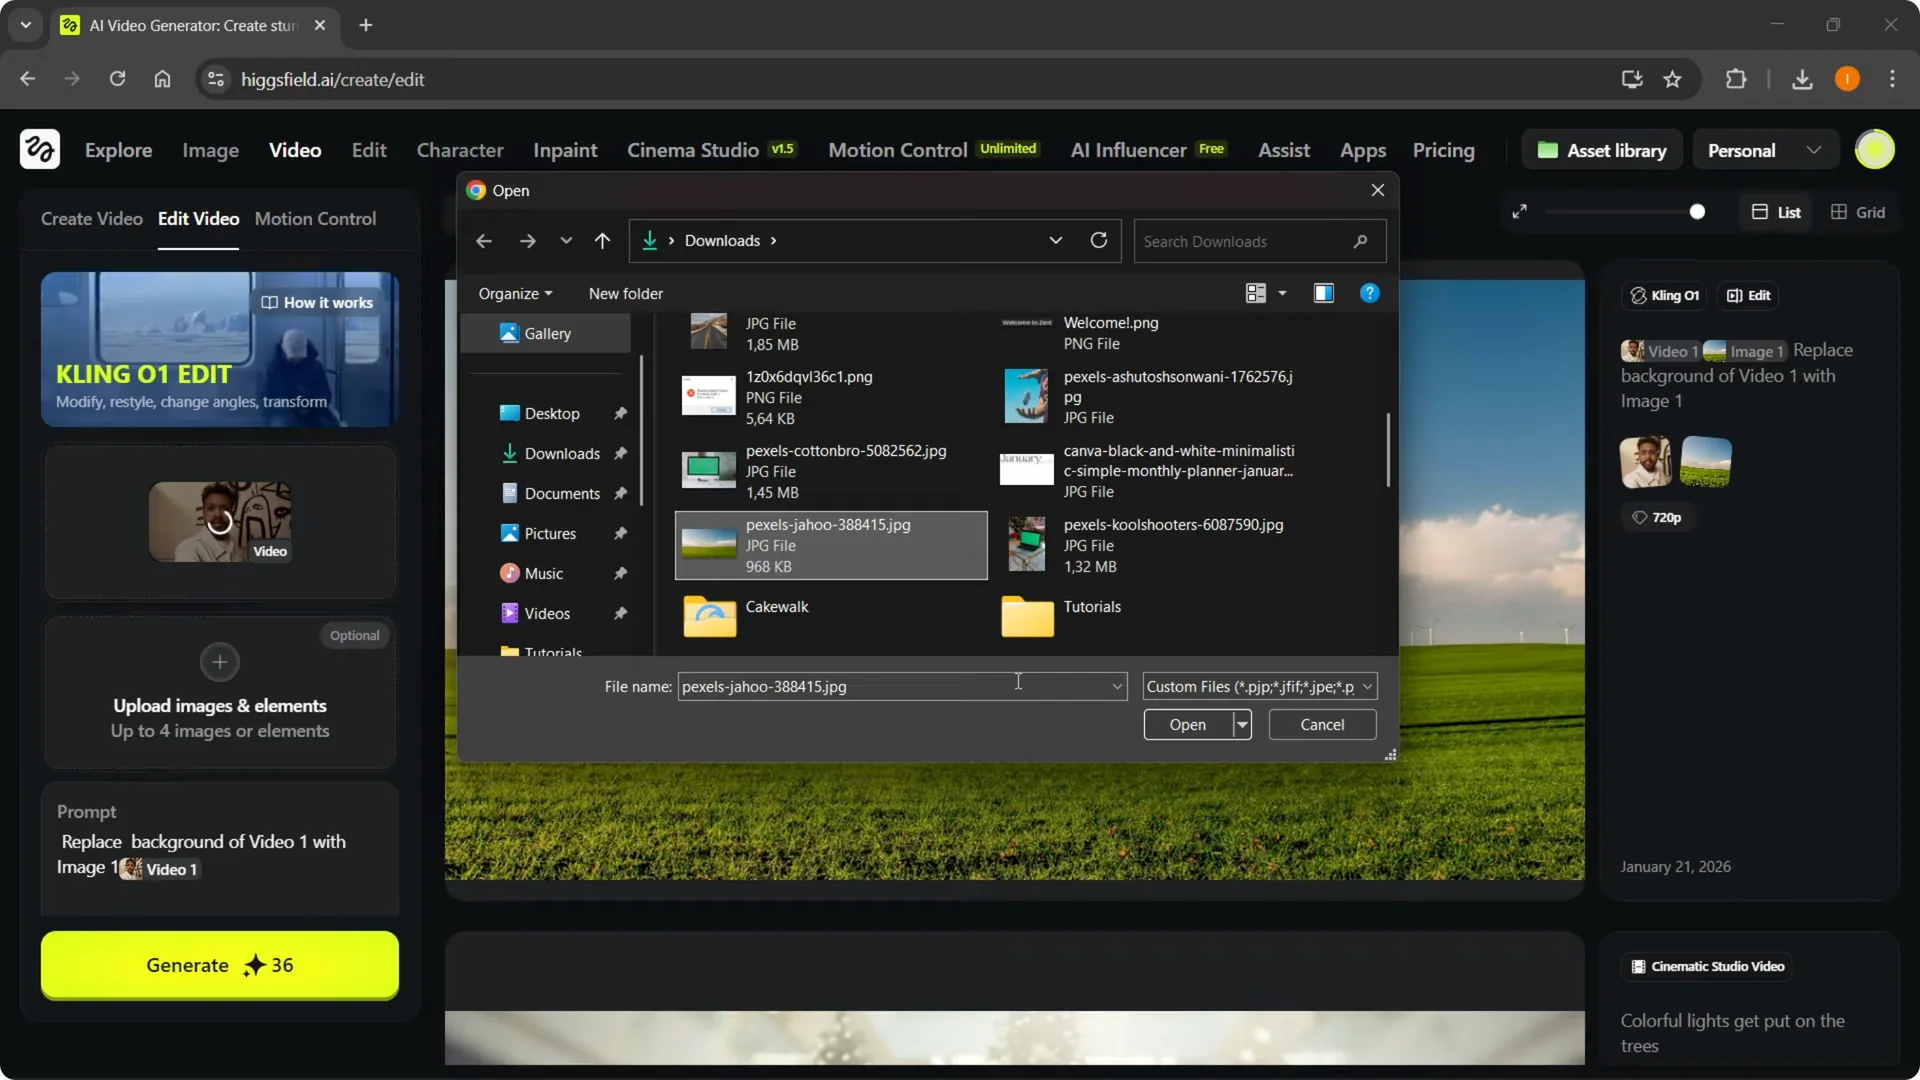The width and height of the screenshot is (1920, 1080).
Task: Click the 720p resolution tag
Action: coord(1657,517)
